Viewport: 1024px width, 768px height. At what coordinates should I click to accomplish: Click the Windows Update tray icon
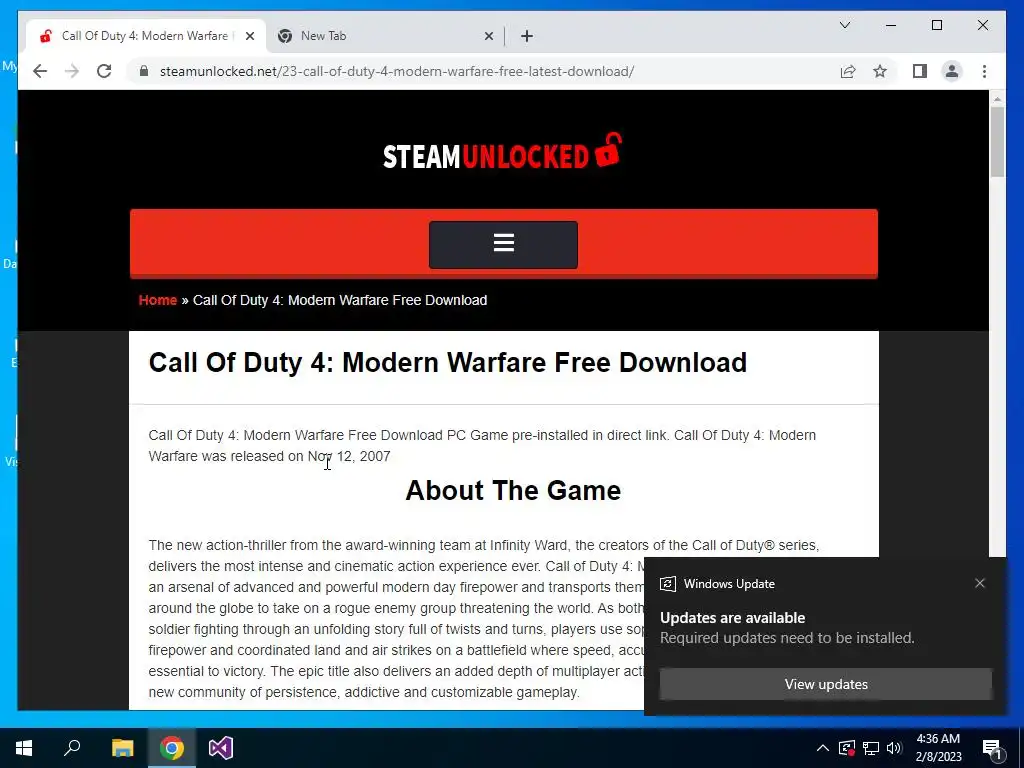click(846, 748)
